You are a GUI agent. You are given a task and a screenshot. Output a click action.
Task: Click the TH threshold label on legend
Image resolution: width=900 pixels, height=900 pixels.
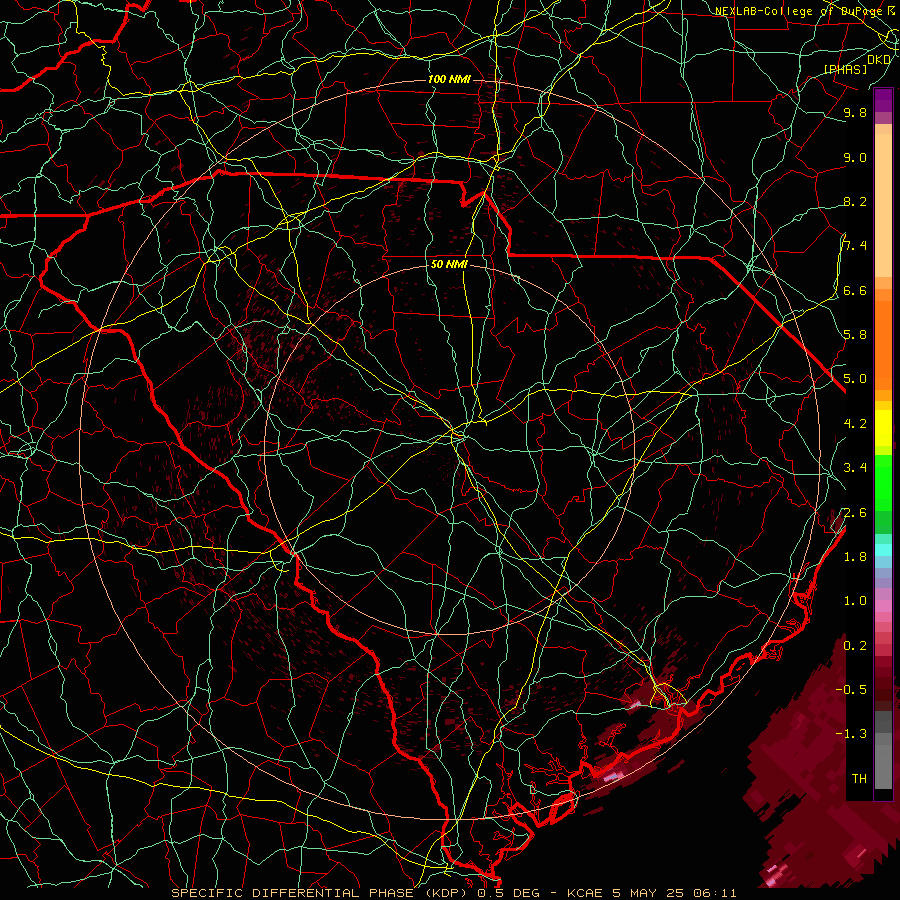point(859,778)
